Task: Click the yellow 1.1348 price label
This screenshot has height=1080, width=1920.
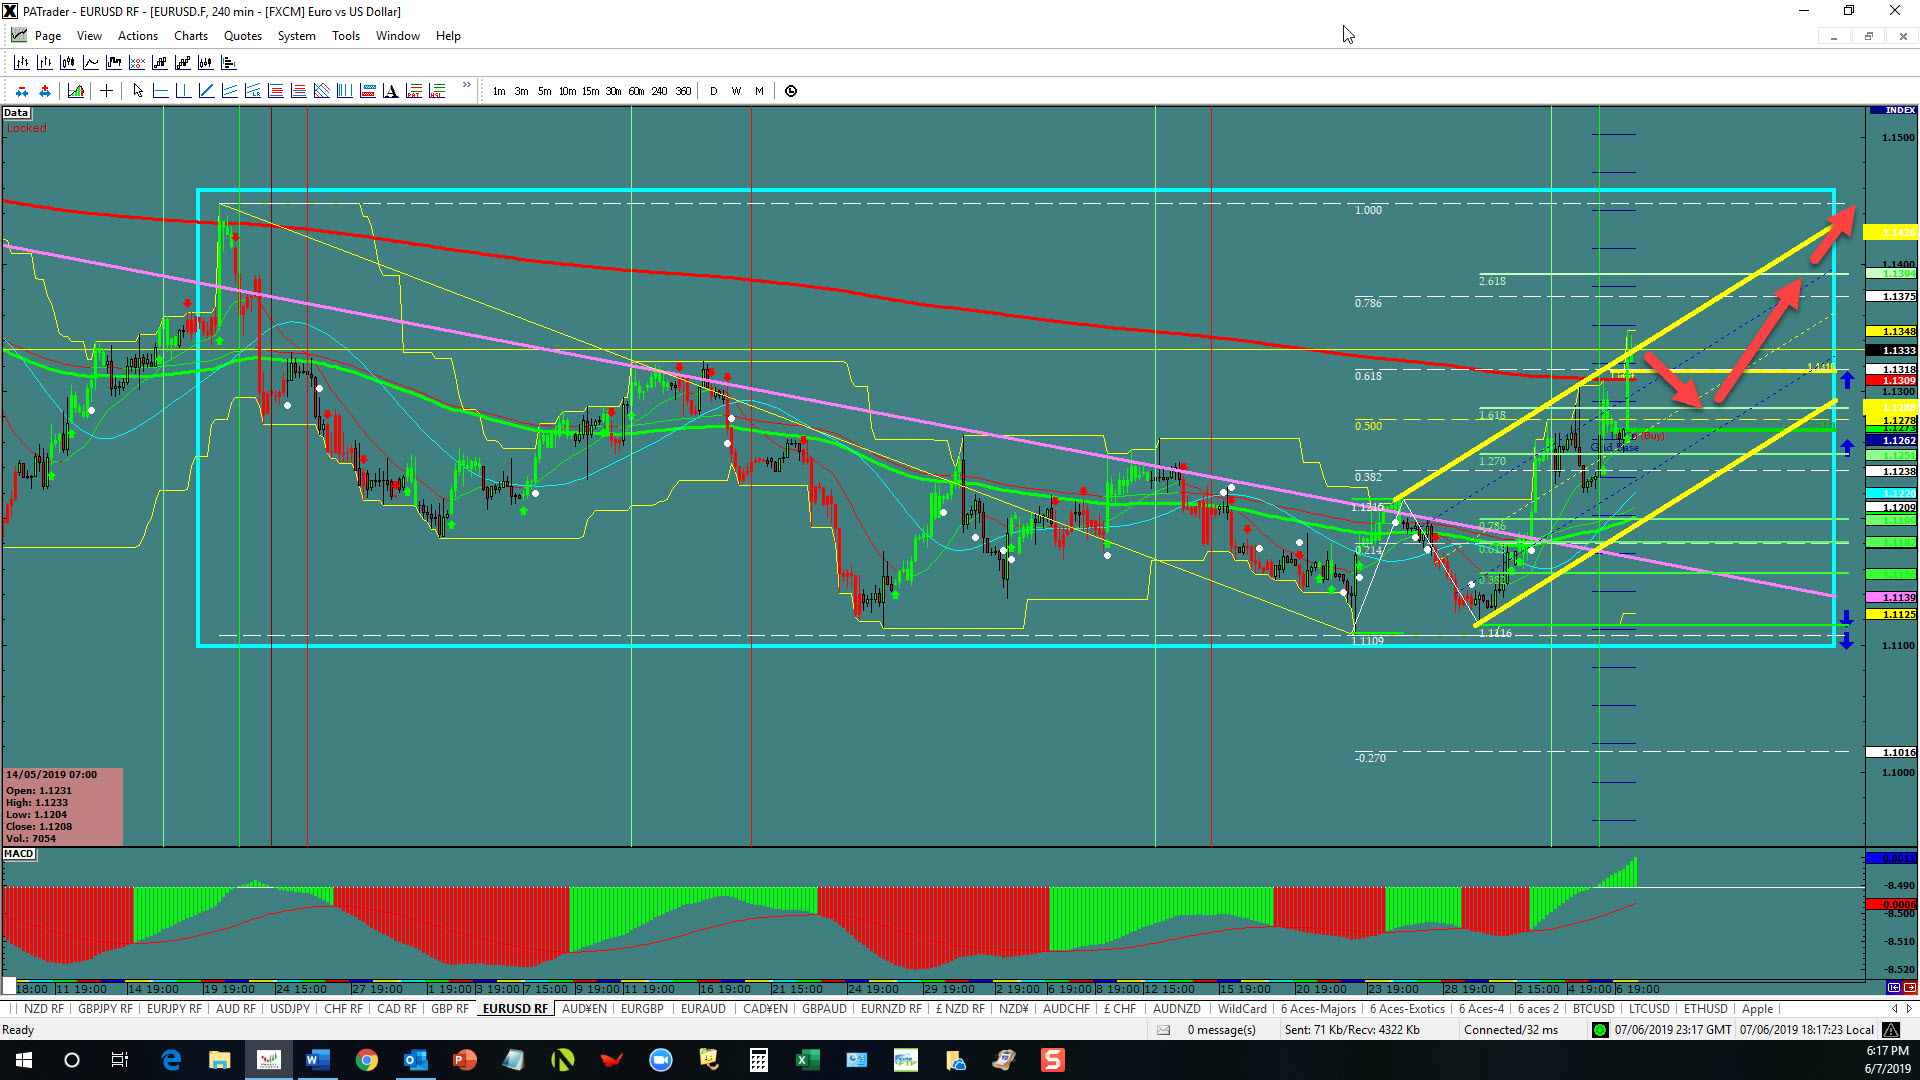Action: coord(1891,331)
